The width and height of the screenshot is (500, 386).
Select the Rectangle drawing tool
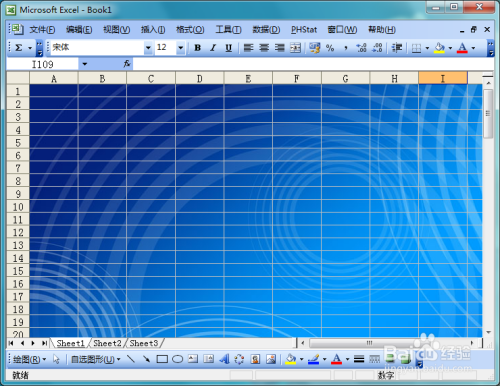click(x=162, y=359)
